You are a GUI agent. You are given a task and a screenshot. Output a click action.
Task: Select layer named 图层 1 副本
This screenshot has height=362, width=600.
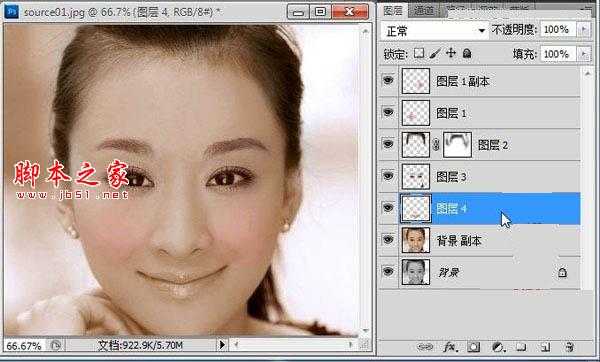pyautogui.click(x=463, y=81)
